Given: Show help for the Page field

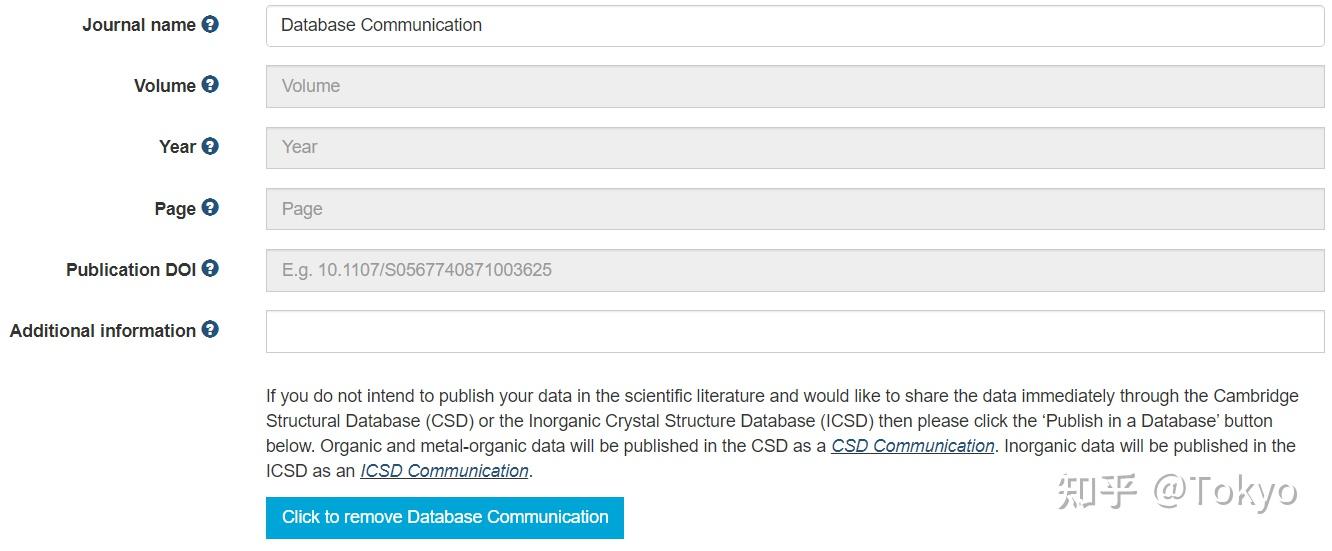Looking at the screenshot, I should click(210, 208).
